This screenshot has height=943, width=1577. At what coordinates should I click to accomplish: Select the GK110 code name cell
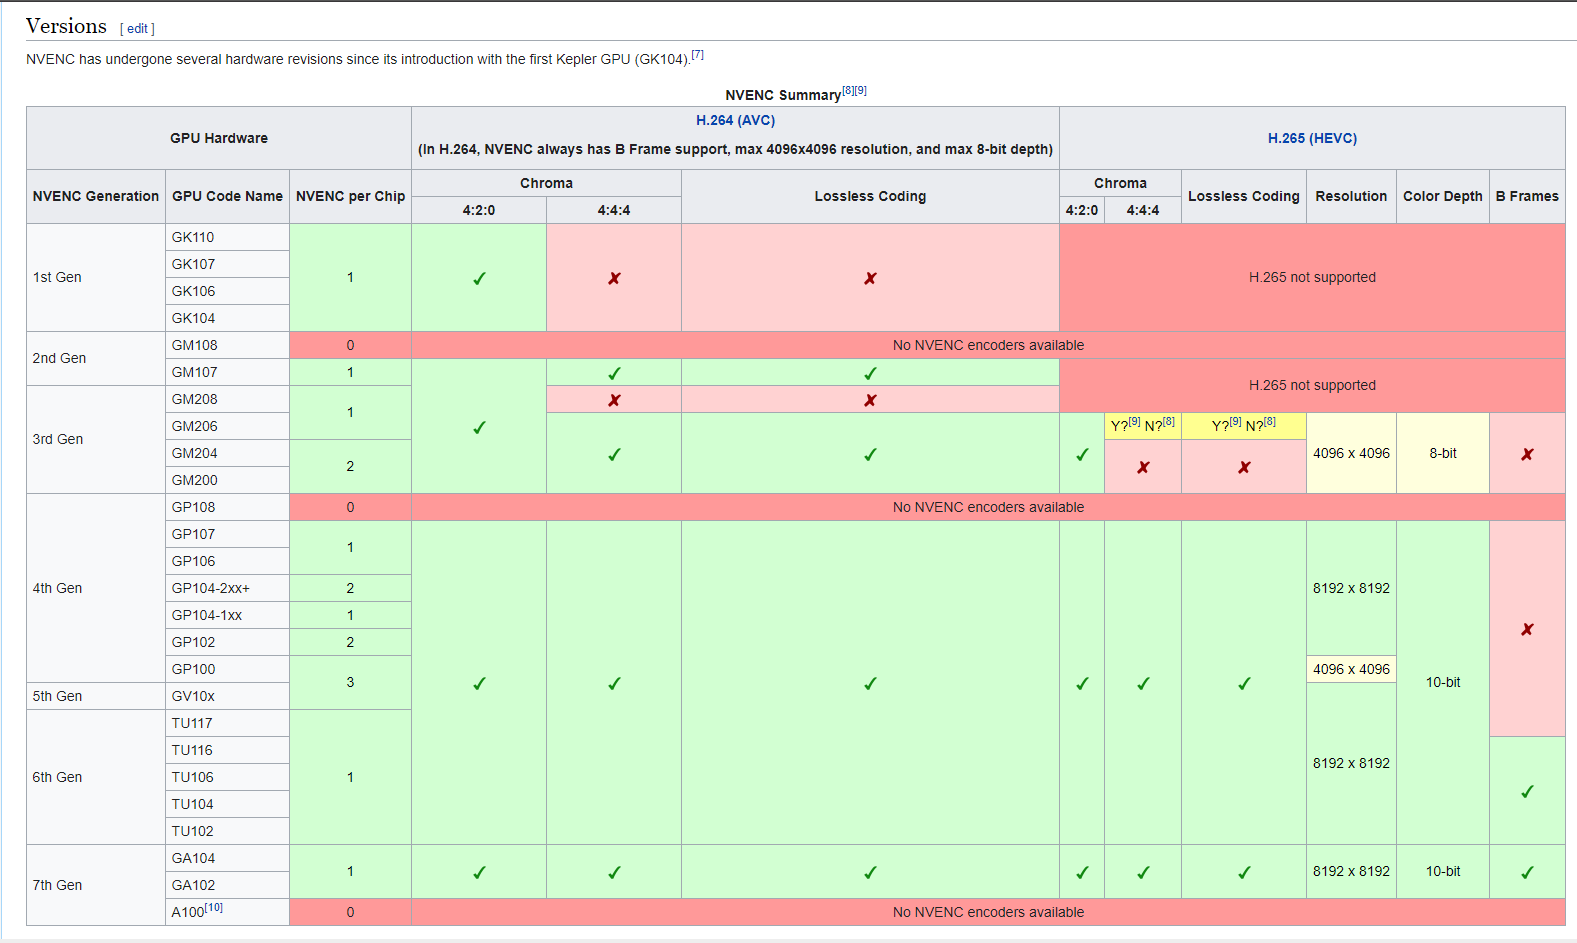[x=227, y=237]
